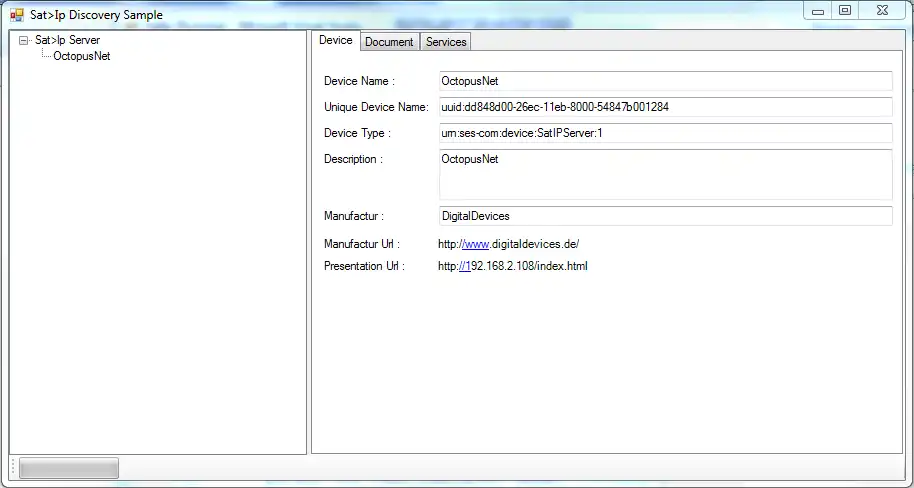Image resolution: width=914 pixels, height=488 pixels.
Task: Open the 192.168.2.108/index.html presentation link
Action: point(512,266)
